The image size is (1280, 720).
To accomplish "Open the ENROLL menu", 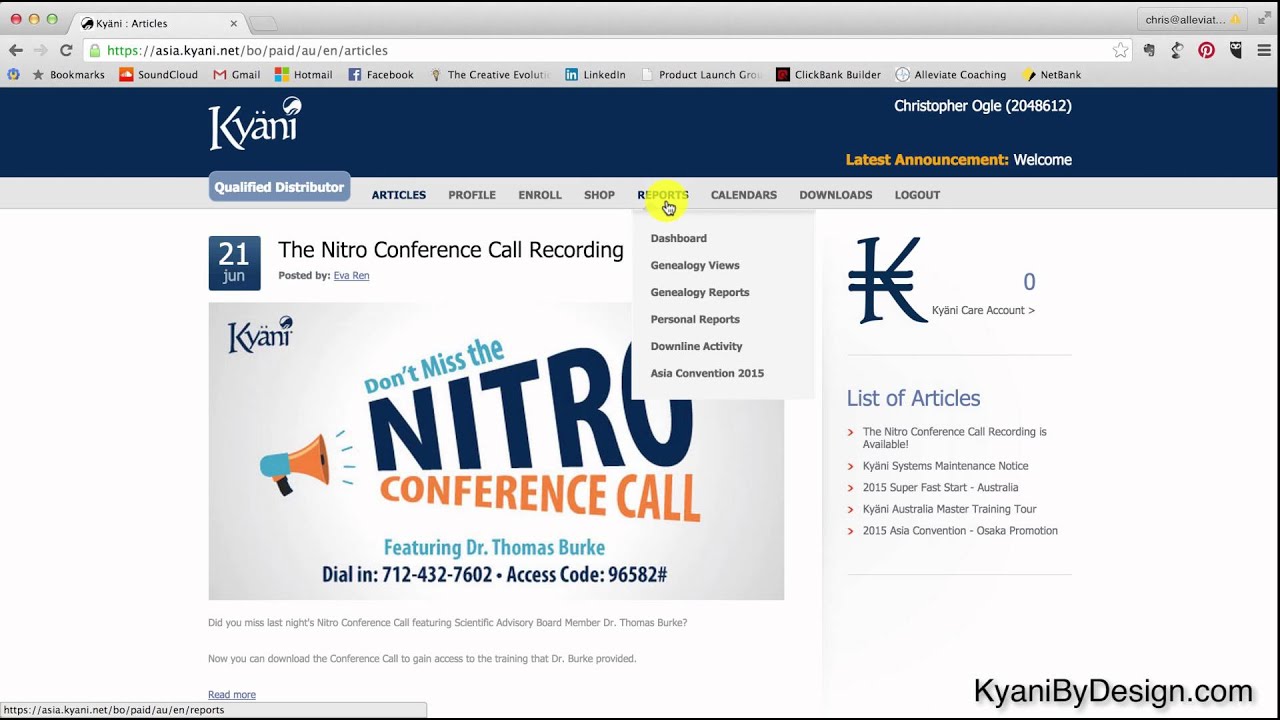I will [540, 195].
